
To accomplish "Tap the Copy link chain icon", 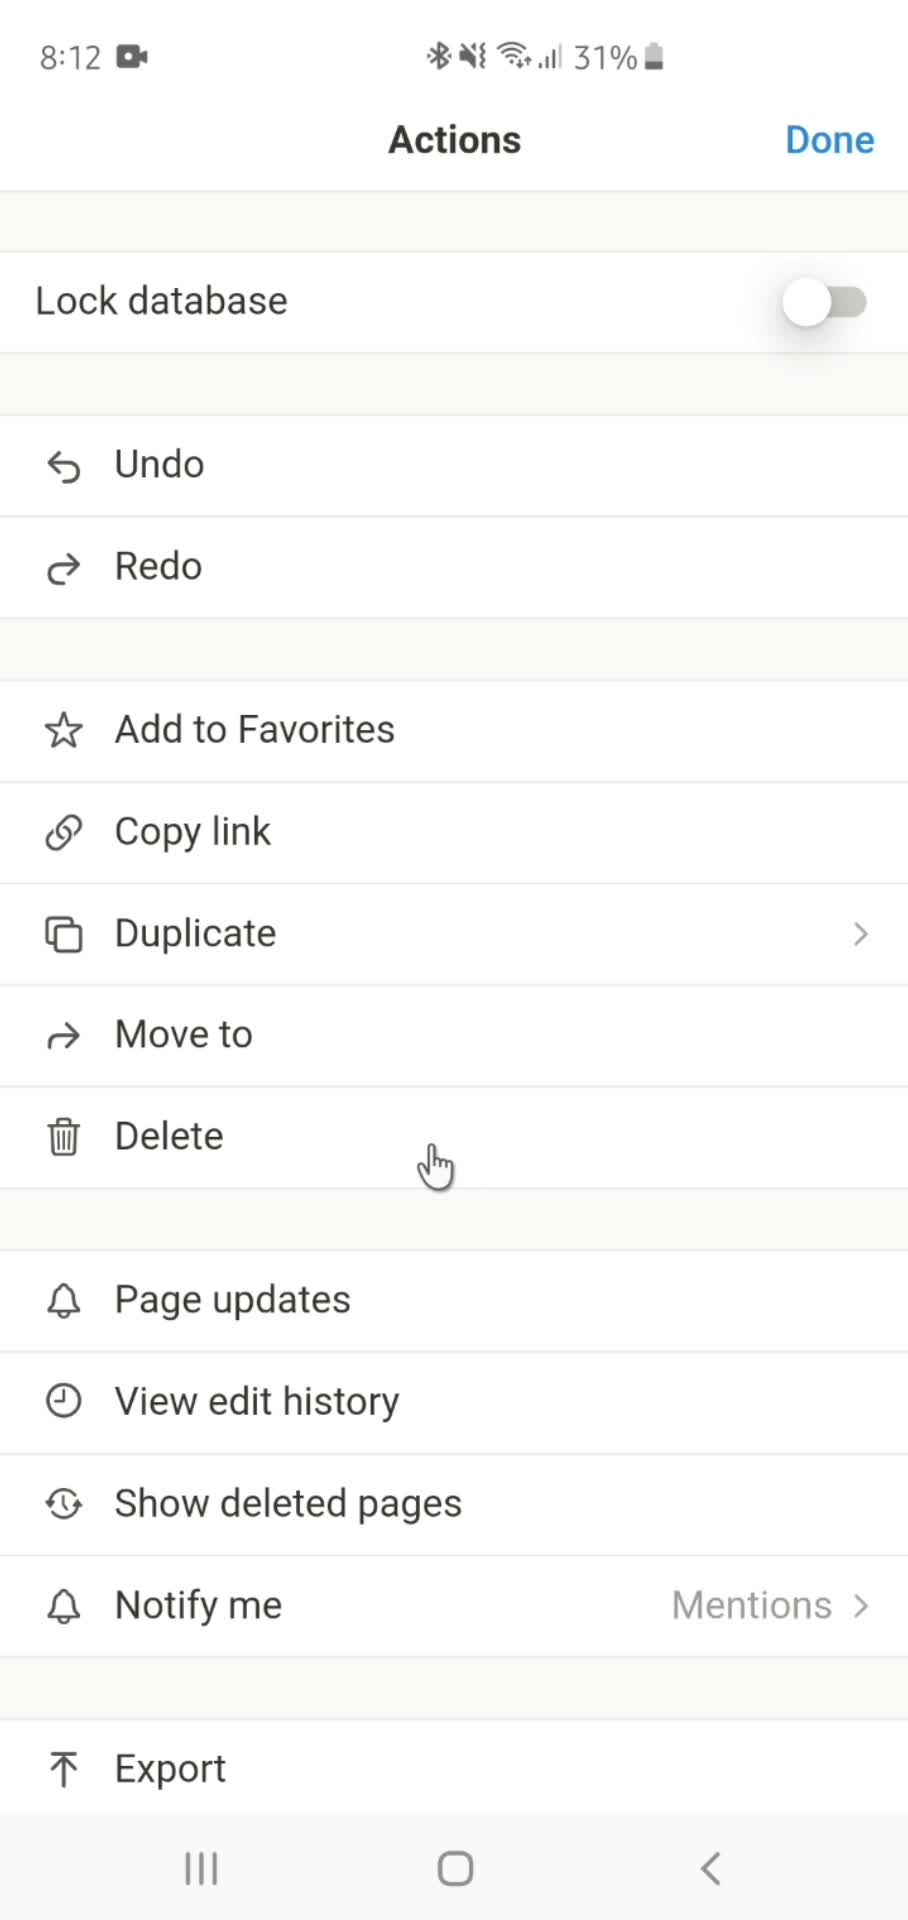I will (x=63, y=832).
